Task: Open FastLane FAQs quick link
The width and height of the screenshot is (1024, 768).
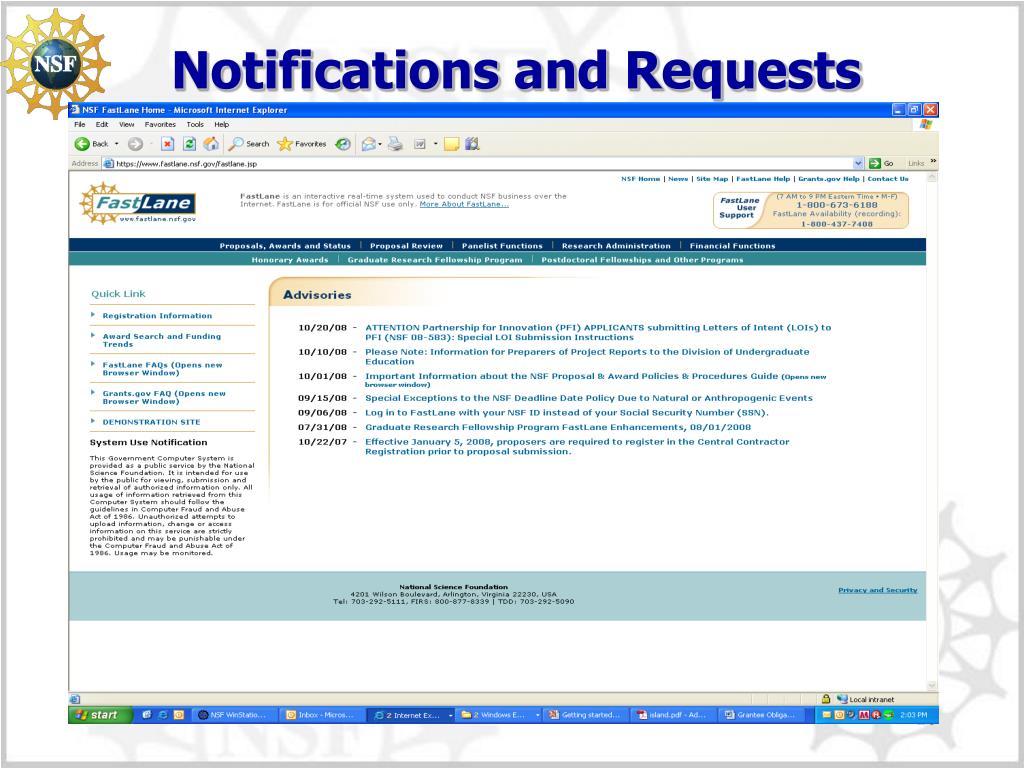Action: click(x=162, y=369)
